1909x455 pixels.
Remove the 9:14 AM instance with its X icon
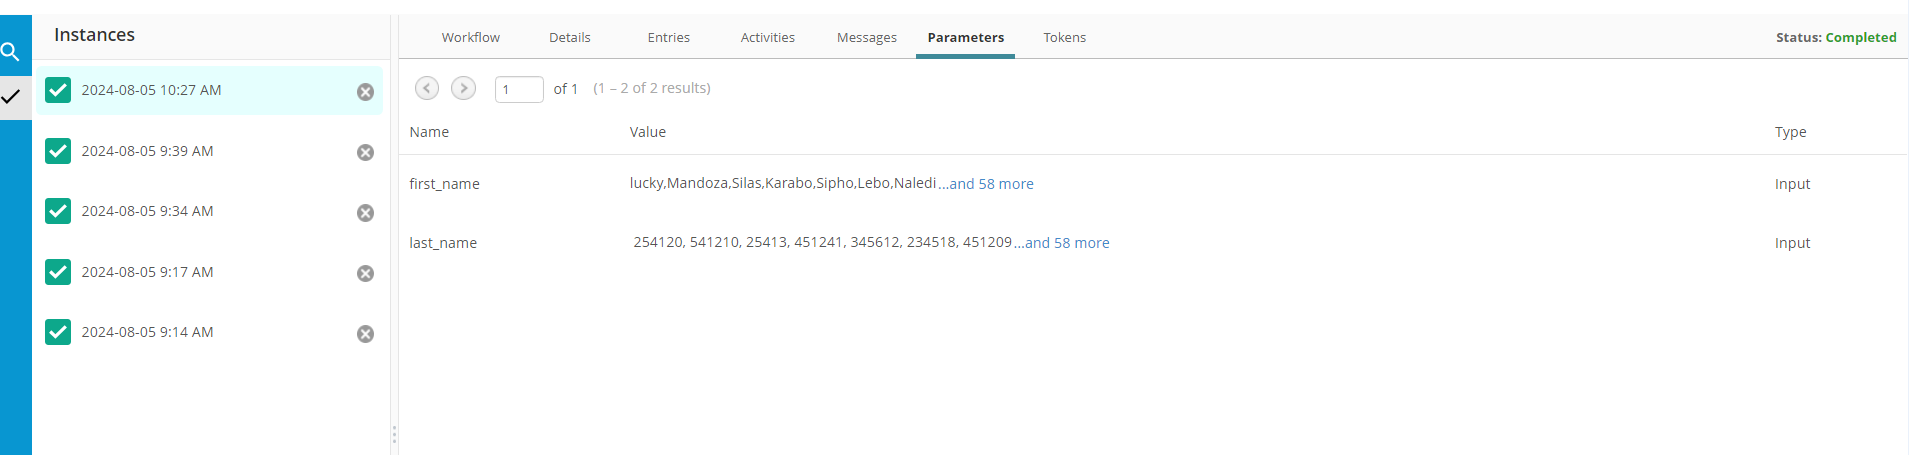tap(366, 334)
